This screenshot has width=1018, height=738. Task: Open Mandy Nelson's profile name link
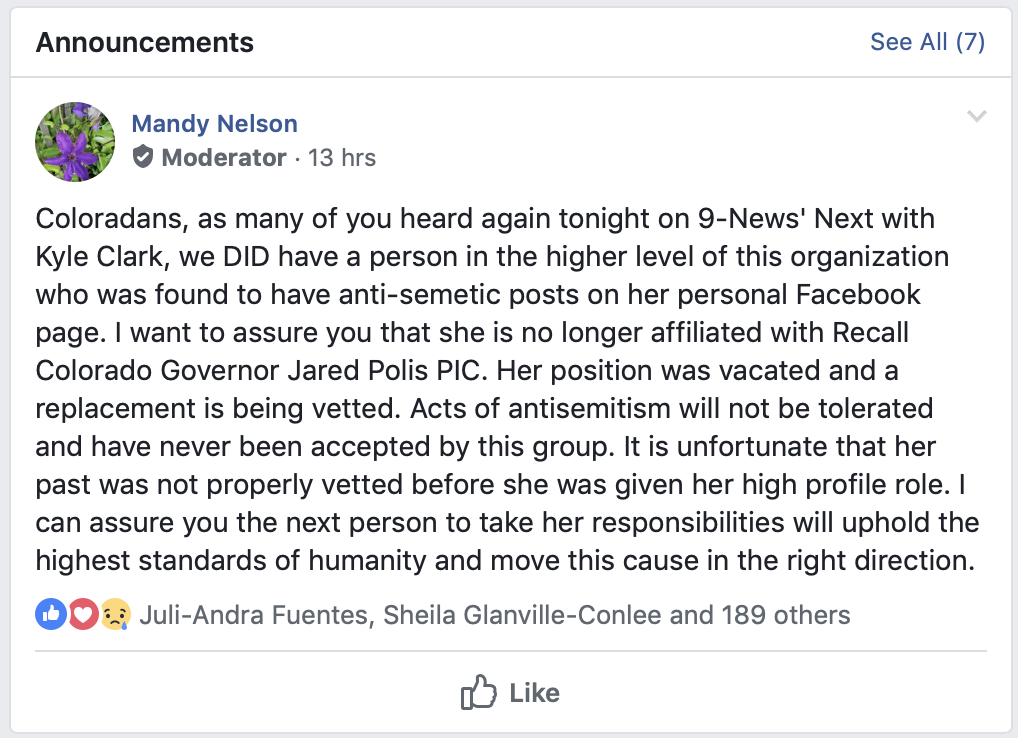coord(215,124)
